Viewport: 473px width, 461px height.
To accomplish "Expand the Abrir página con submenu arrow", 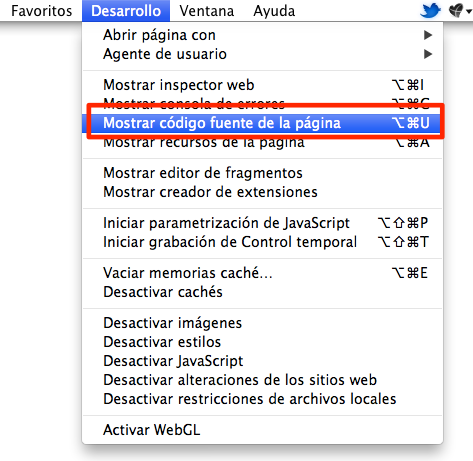I will click(x=428, y=35).
